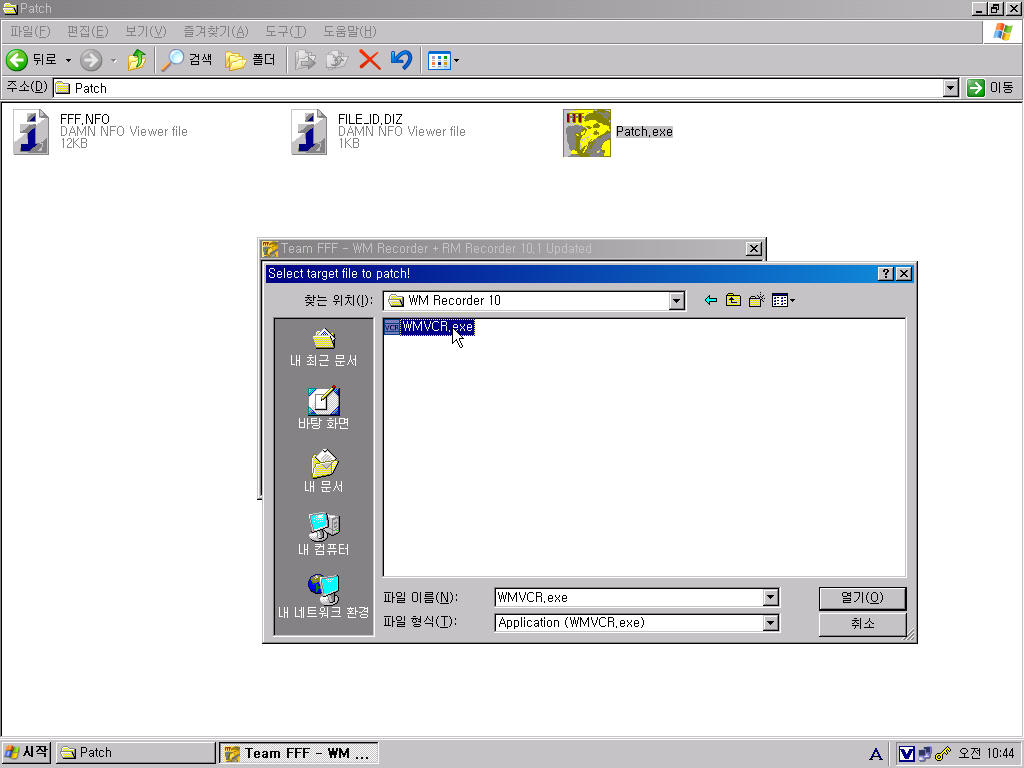
Task: Open the Explorer Views toolbar button
Action: tap(443, 61)
